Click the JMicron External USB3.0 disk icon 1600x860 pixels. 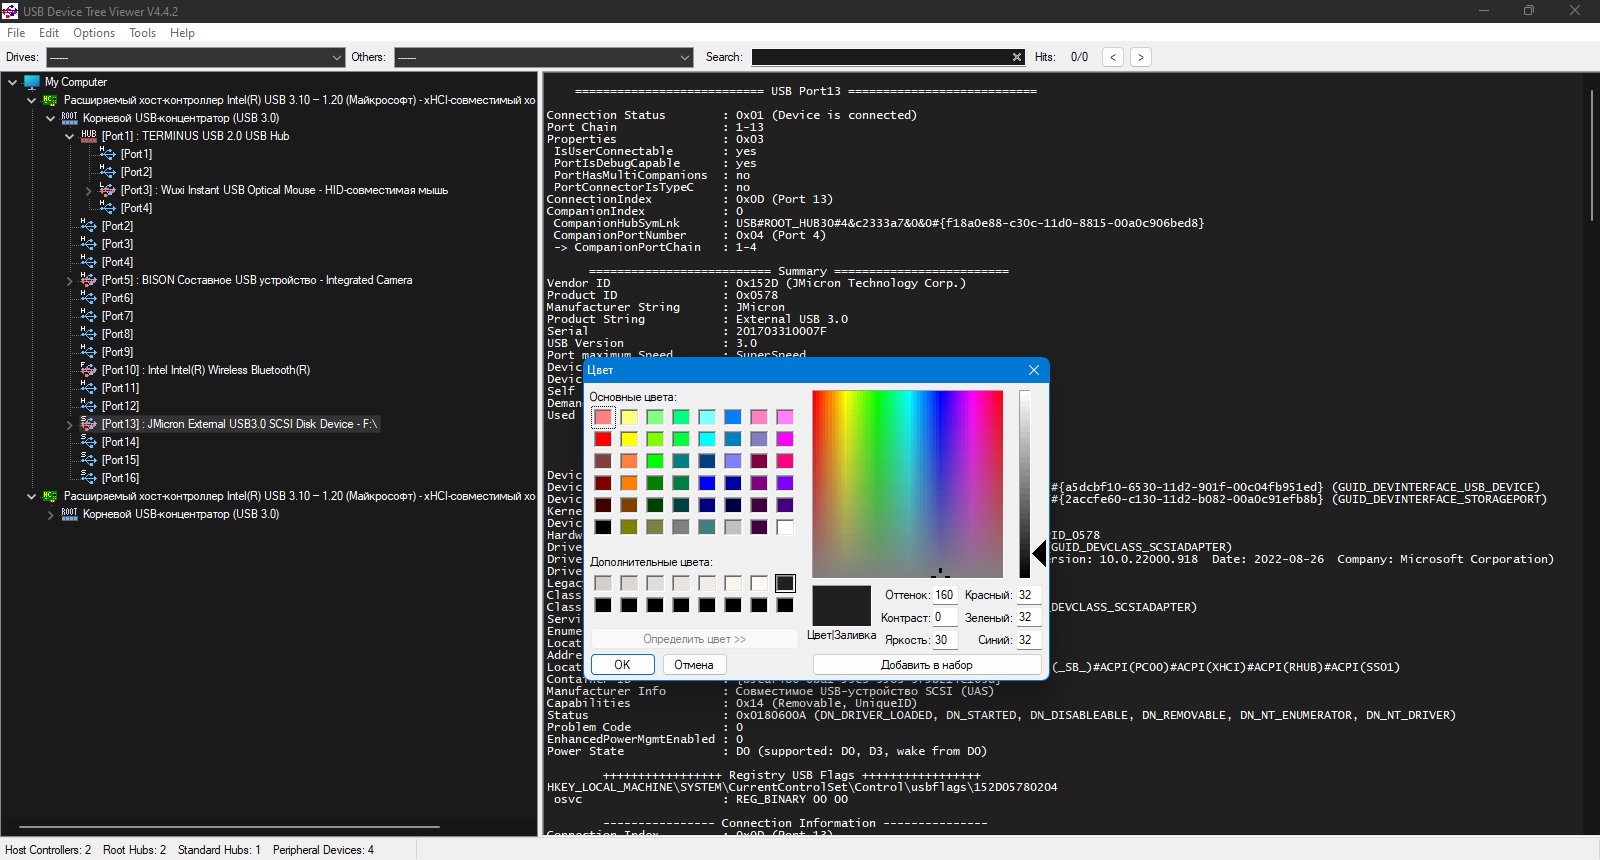coord(89,424)
